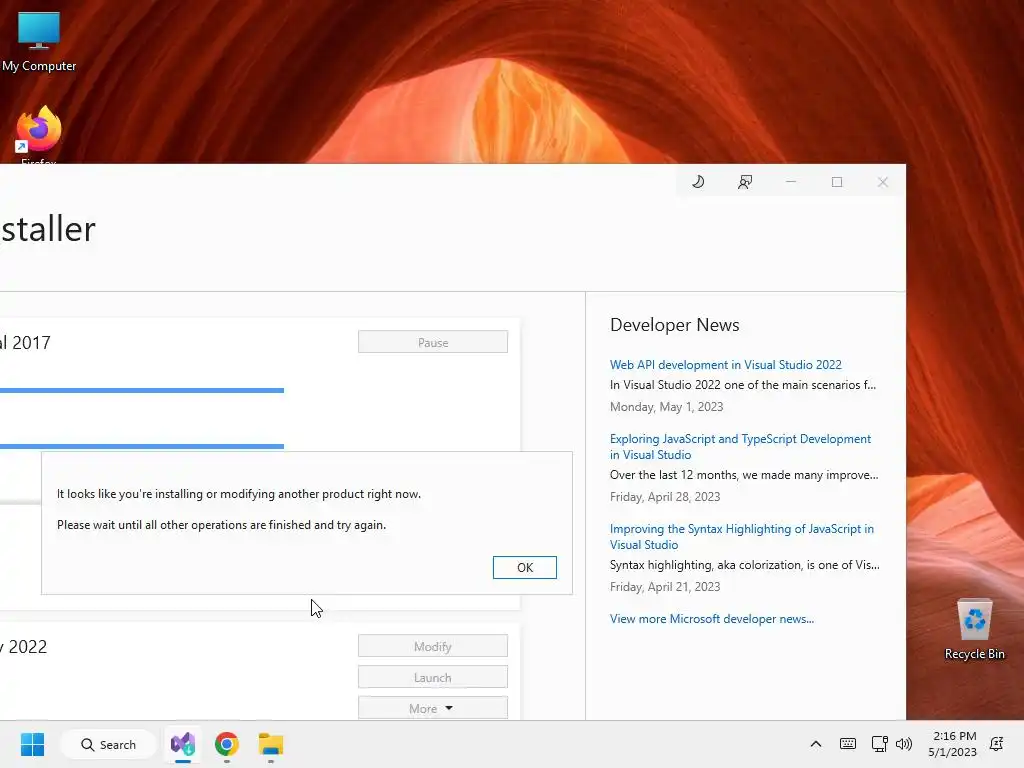The image size is (1024, 768).
Task: Open Visual Studio Installer taskbar icon
Action: pos(183,744)
